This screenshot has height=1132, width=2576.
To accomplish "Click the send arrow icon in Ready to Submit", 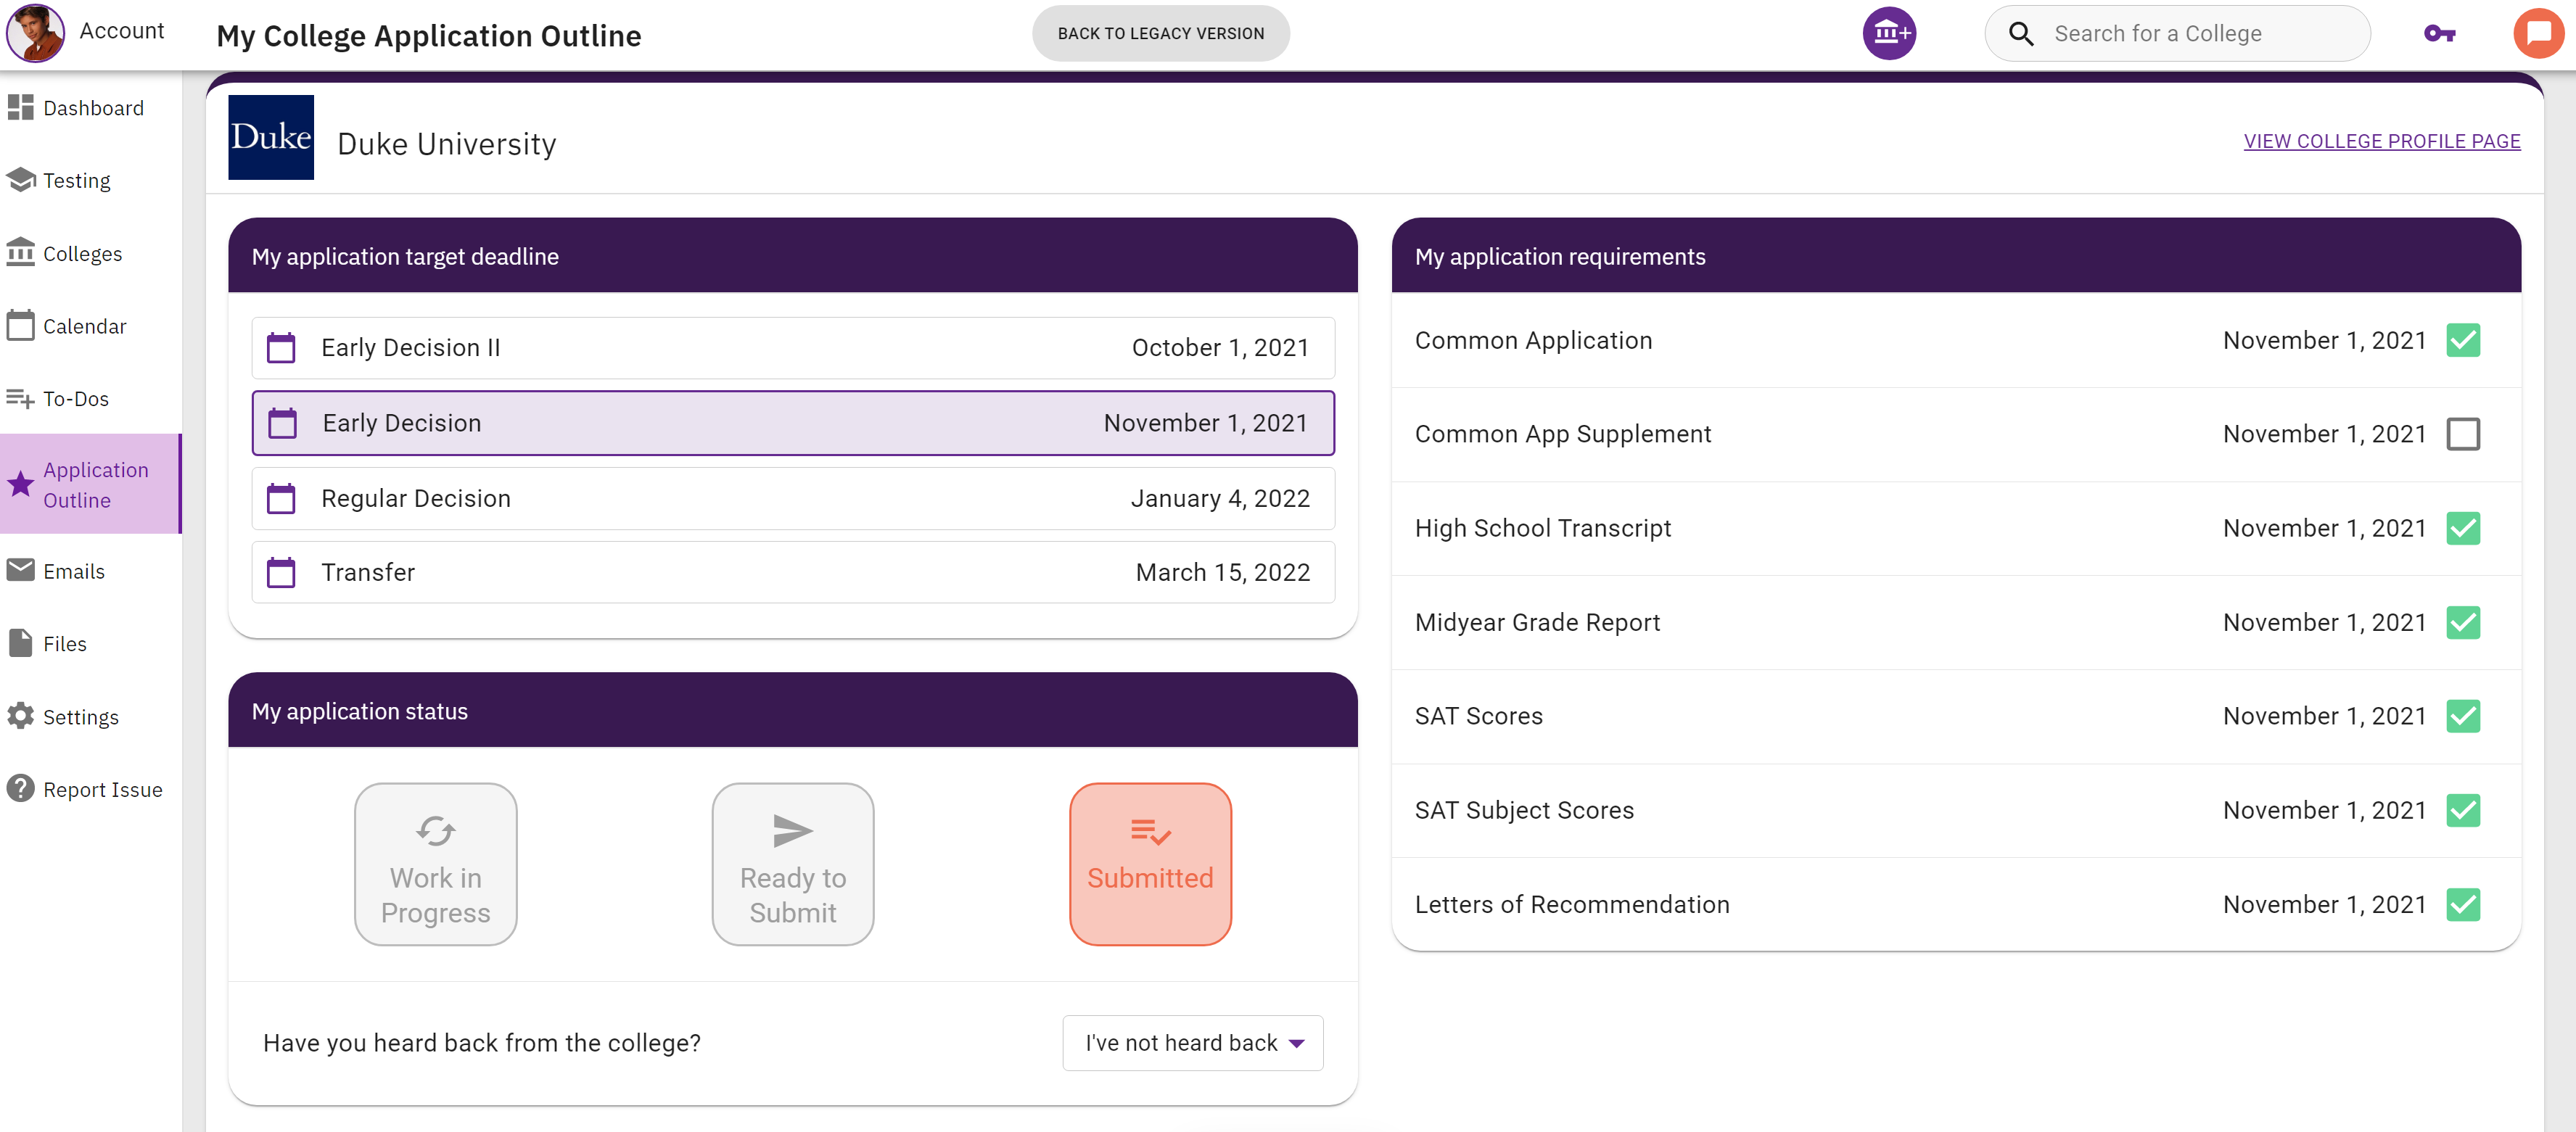I will (793, 830).
